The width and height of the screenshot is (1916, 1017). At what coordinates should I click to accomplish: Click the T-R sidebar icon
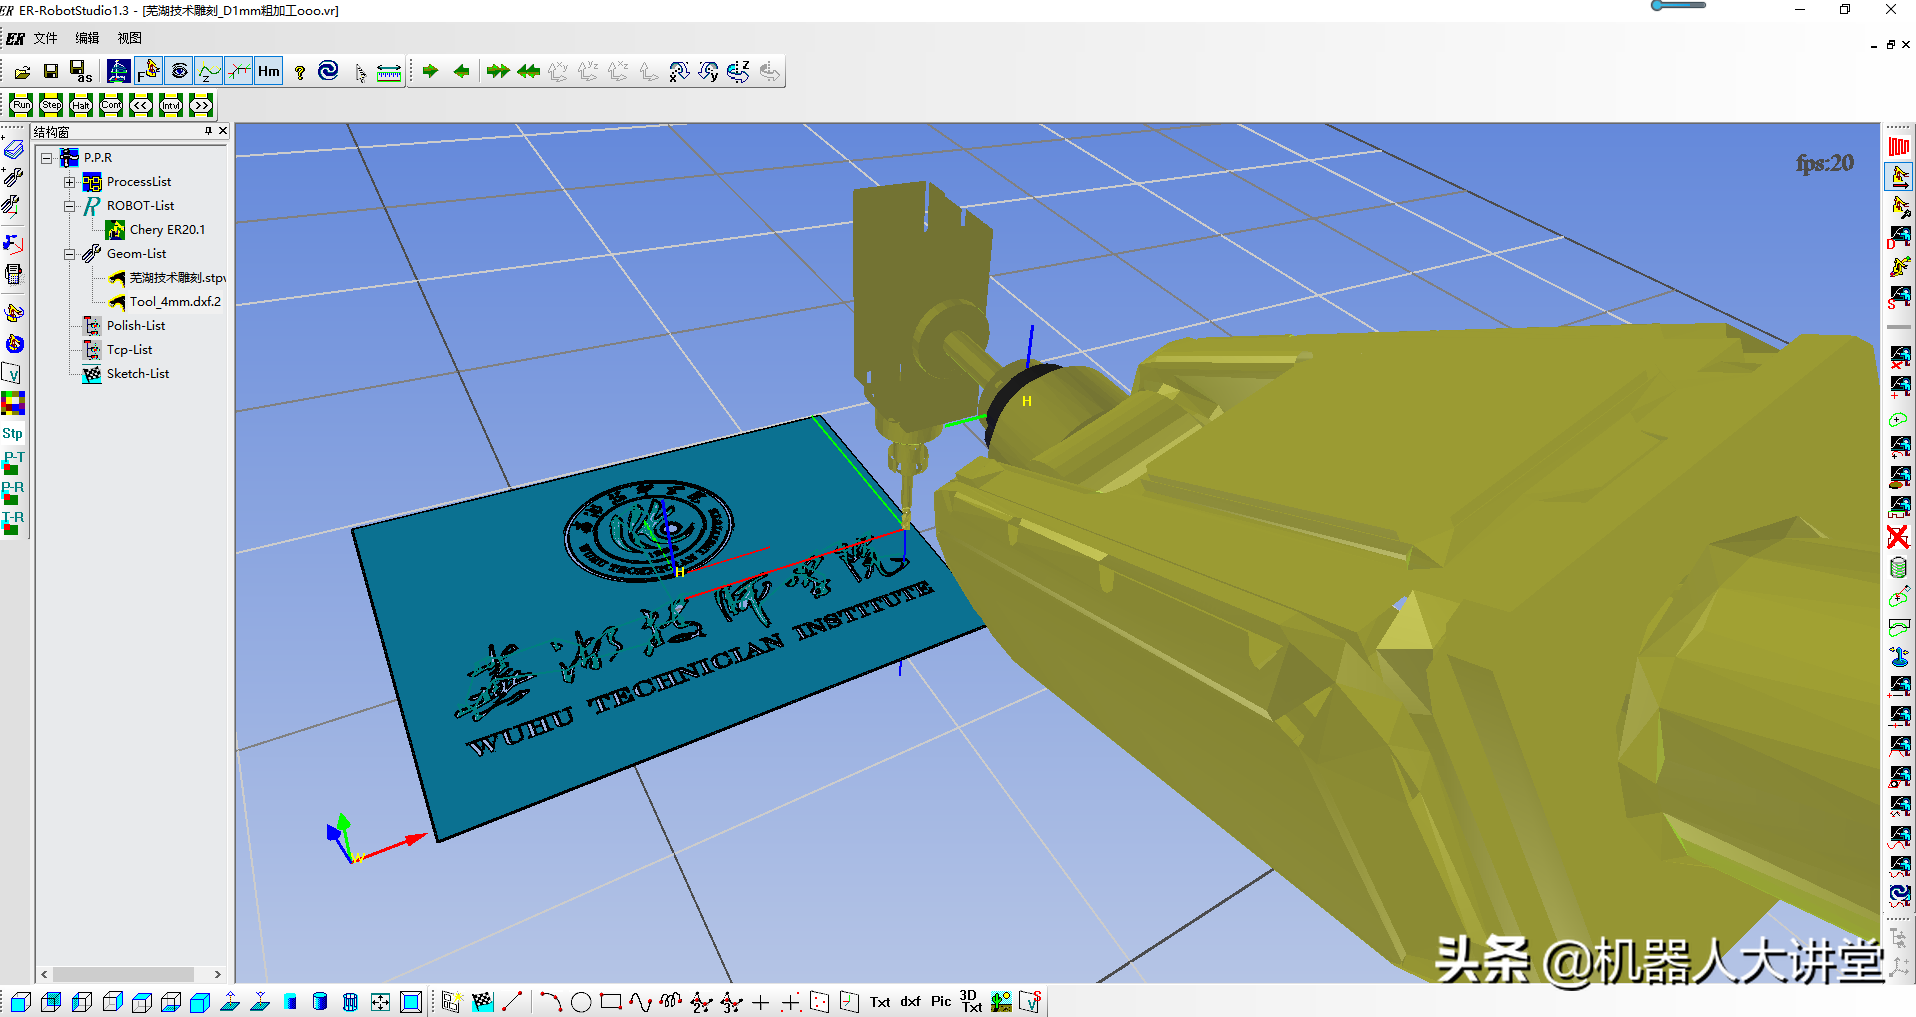click(13, 522)
